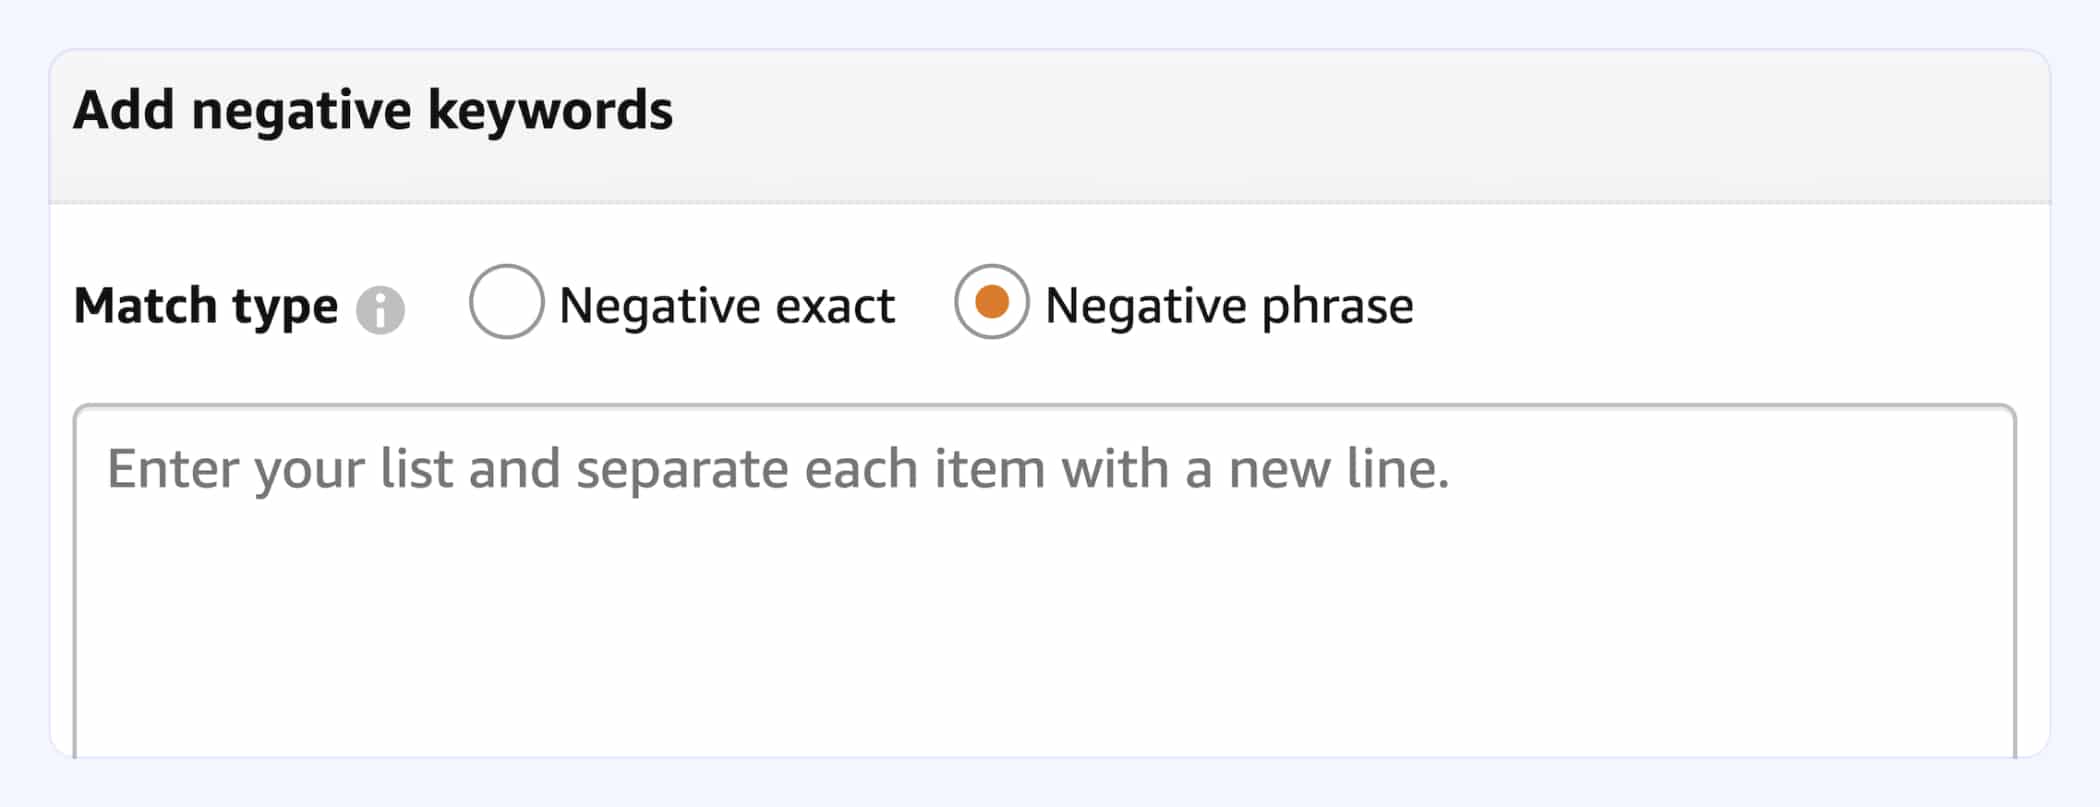
Task: Click the "Match type" field label
Action: (206, 307)
